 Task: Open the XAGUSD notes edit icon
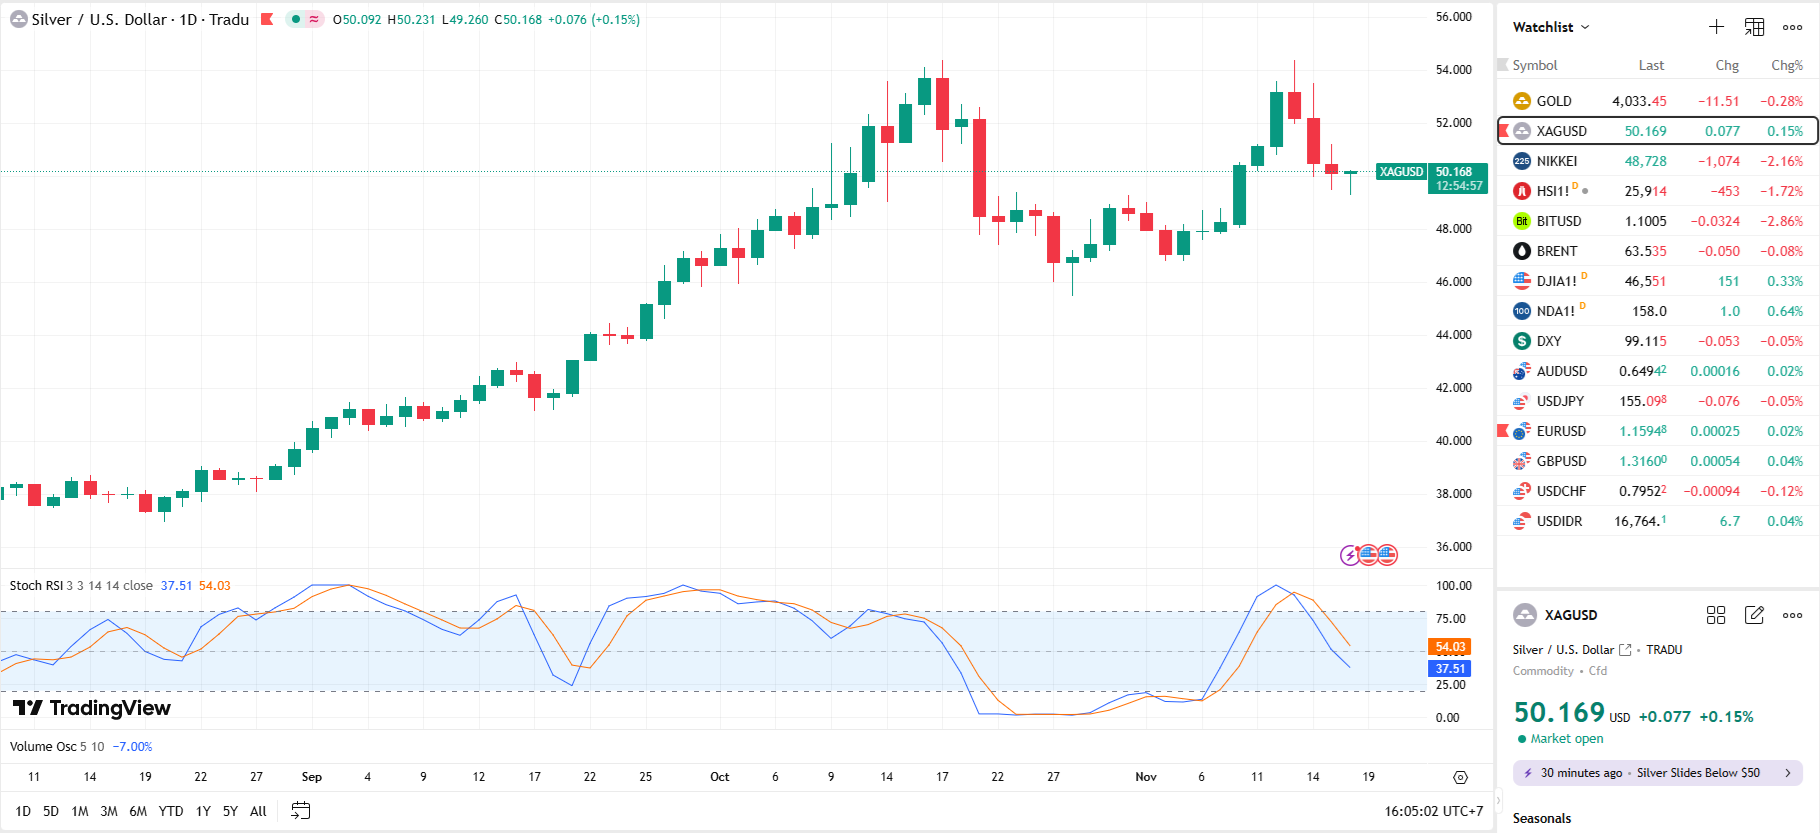tap(1754, 615)
